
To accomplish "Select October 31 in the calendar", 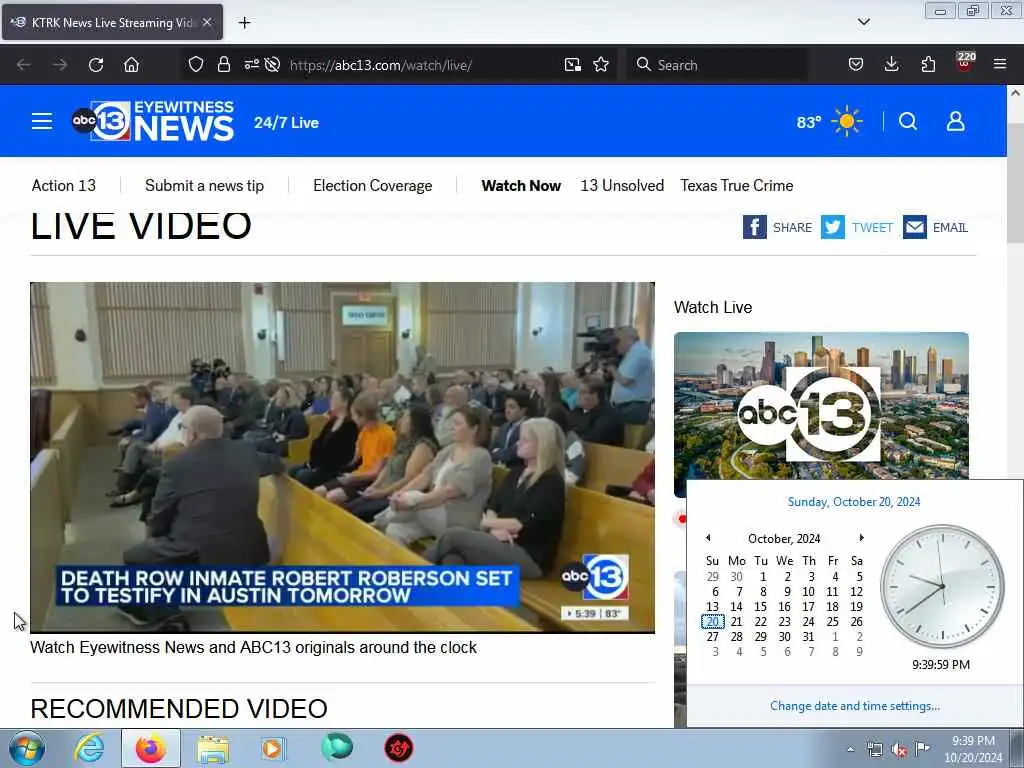I will (808, 637).
